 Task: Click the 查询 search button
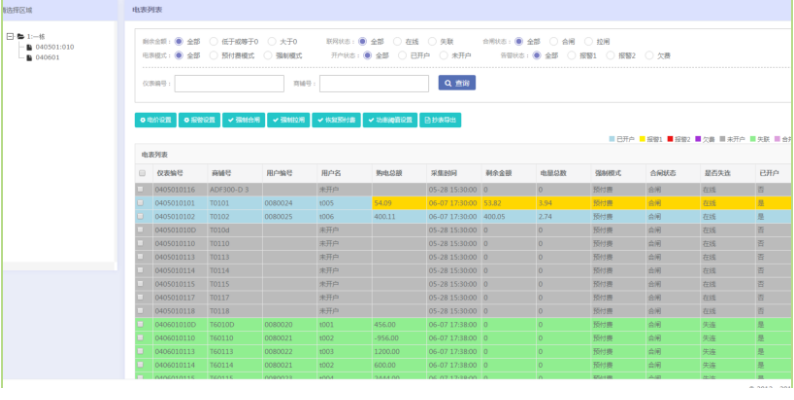coord(457,83)
